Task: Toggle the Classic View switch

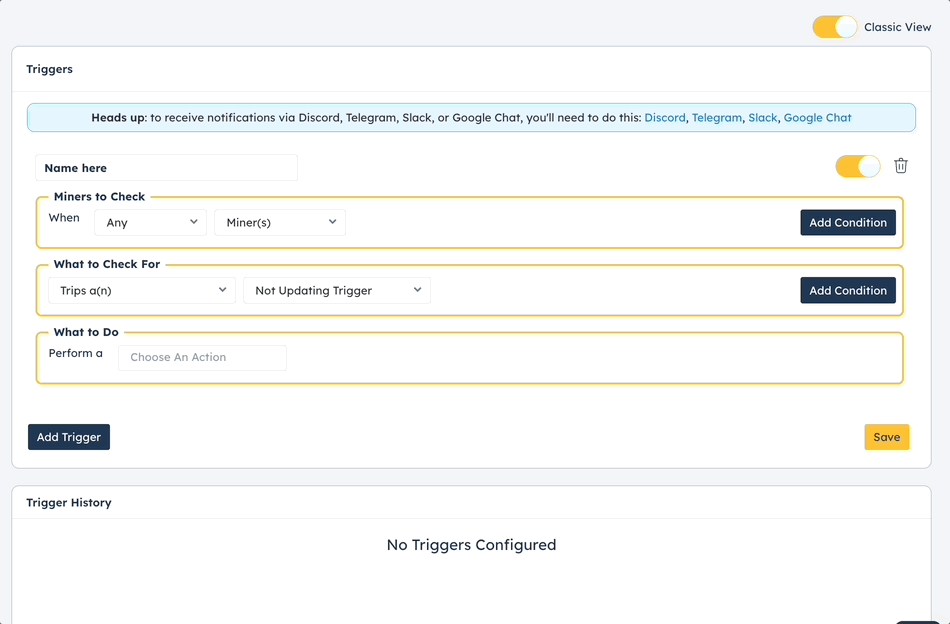Action: (x=834, y=27)
